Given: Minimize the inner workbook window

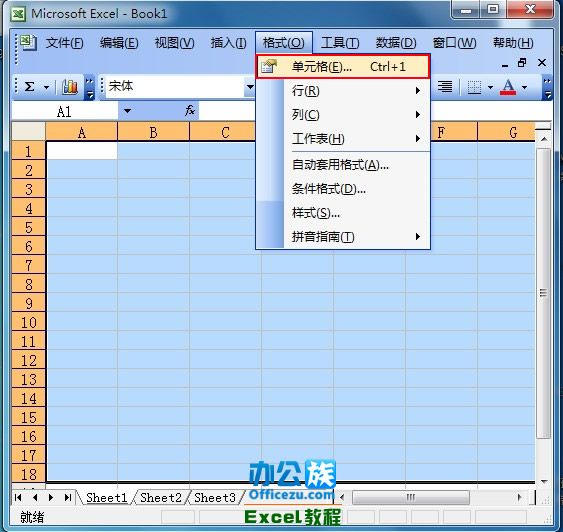Looking at the screenshot, I should click(505, 65).
